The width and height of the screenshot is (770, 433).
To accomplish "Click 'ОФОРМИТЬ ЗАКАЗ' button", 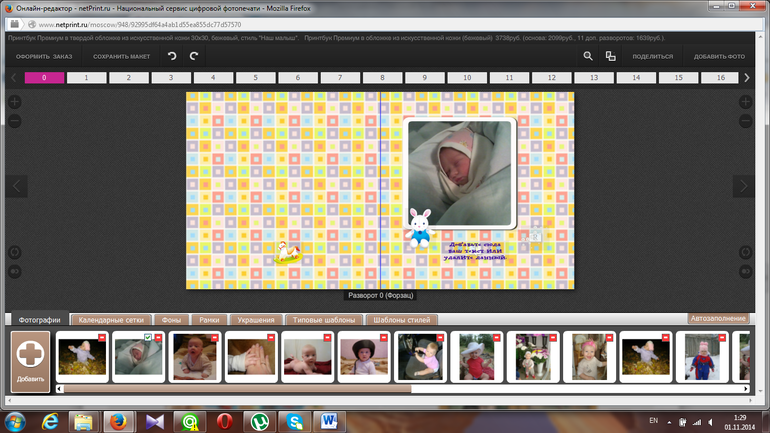I will pos(44,57).
